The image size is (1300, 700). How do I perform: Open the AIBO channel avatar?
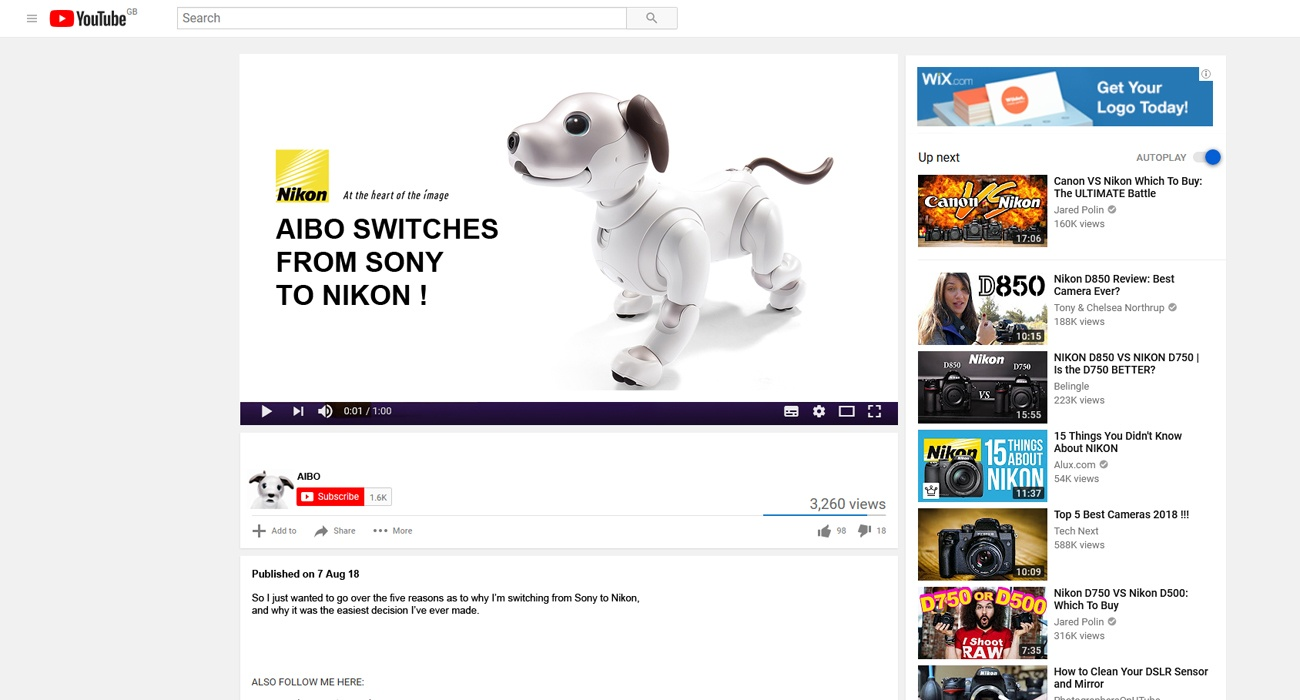click(x=271, y=490)
